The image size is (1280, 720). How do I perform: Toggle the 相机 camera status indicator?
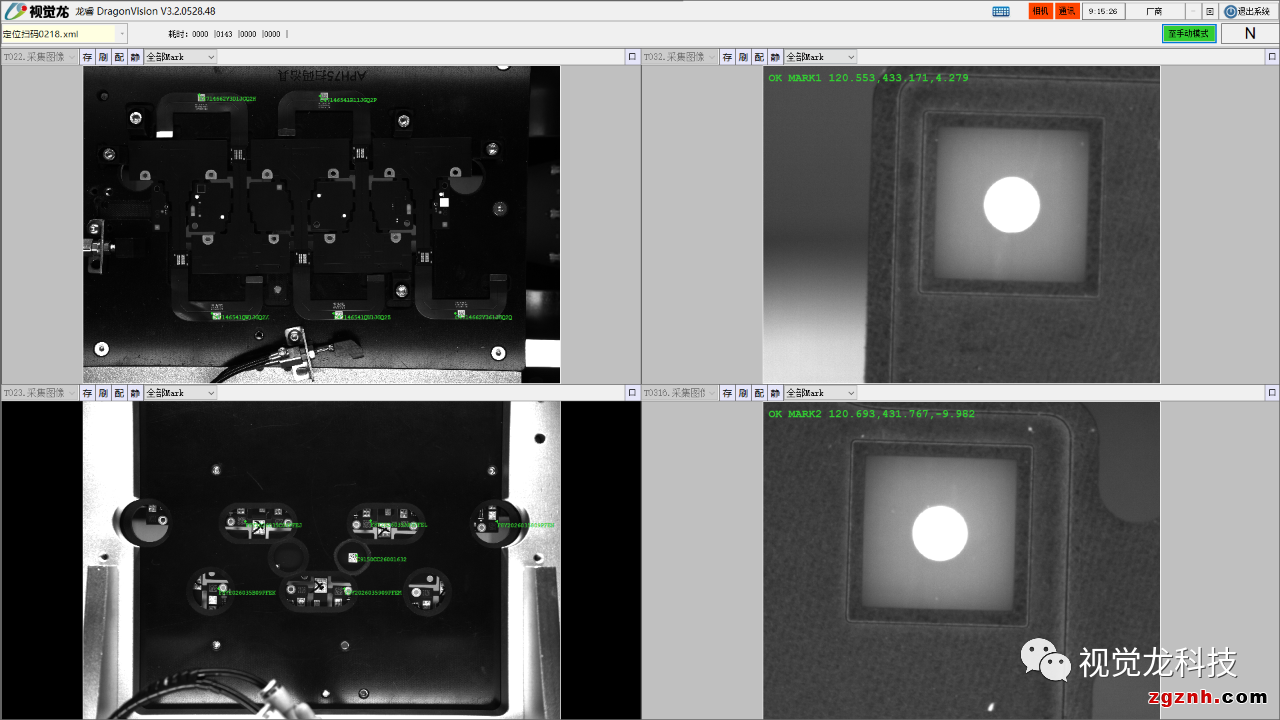point(1040,11)
